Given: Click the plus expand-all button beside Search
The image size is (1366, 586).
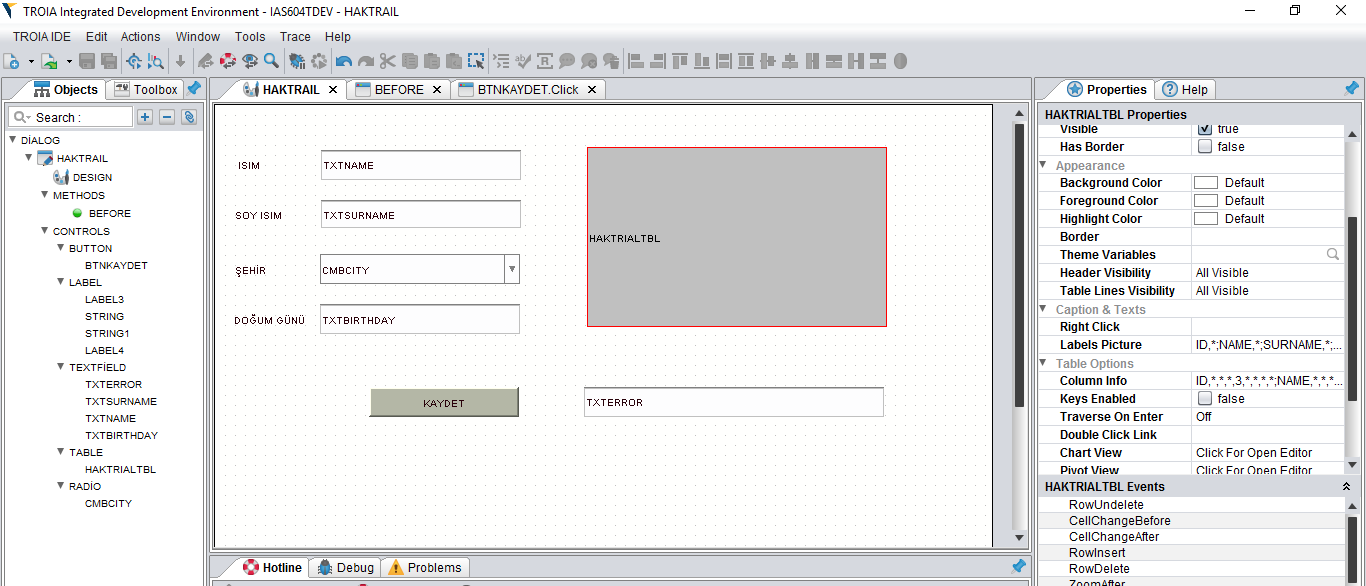Looking at the screenshot, I should [x=145, y=117].
